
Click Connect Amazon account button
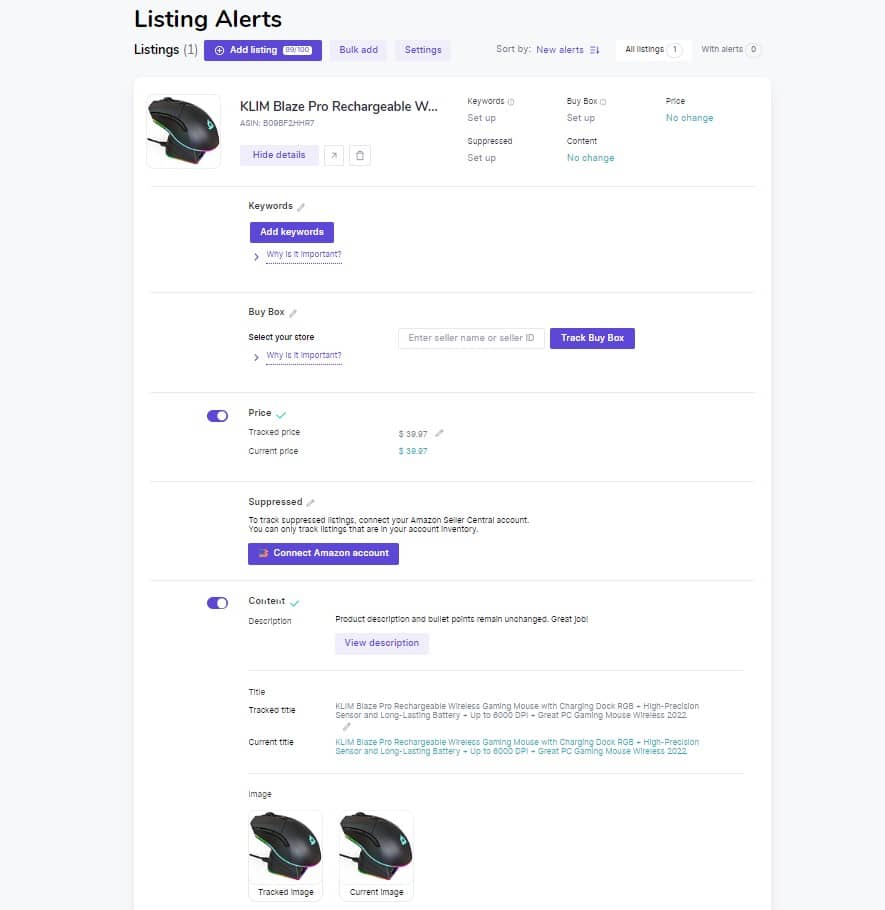coord(323,554)
